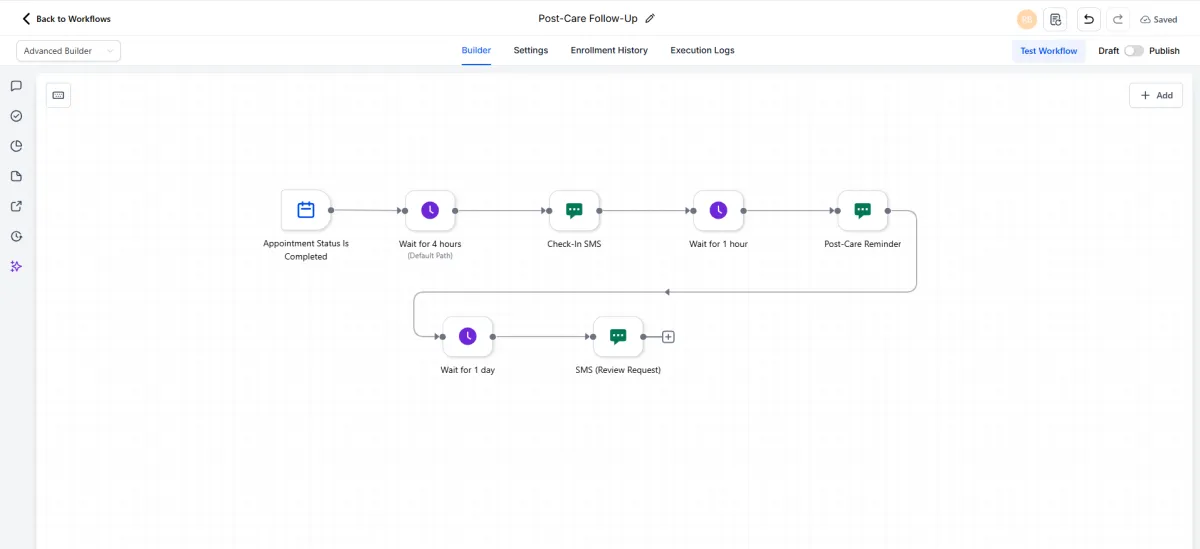This screenshot has width=1200, height=549.
Task: Open the Execution Logs tab
Action: point(702,50)
